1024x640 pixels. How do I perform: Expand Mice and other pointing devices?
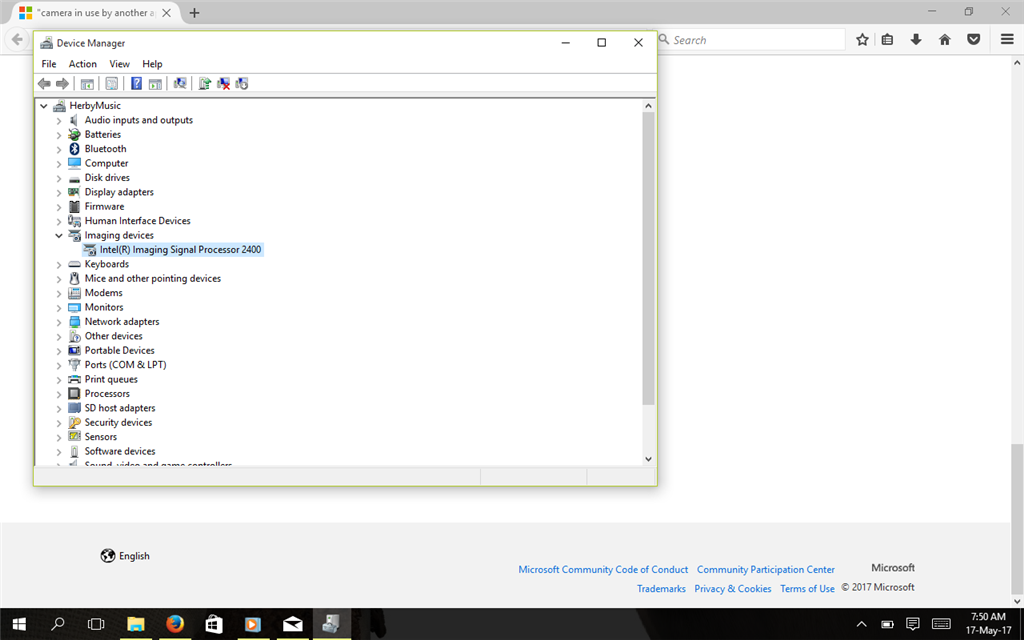pos(59,279)
